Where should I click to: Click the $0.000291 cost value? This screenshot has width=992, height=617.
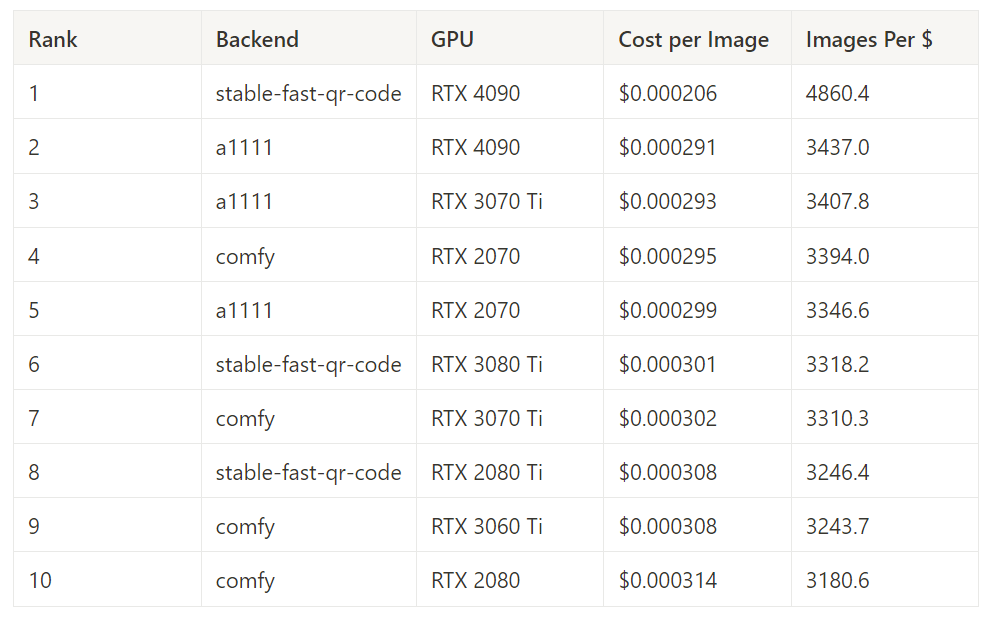(667, 147)
